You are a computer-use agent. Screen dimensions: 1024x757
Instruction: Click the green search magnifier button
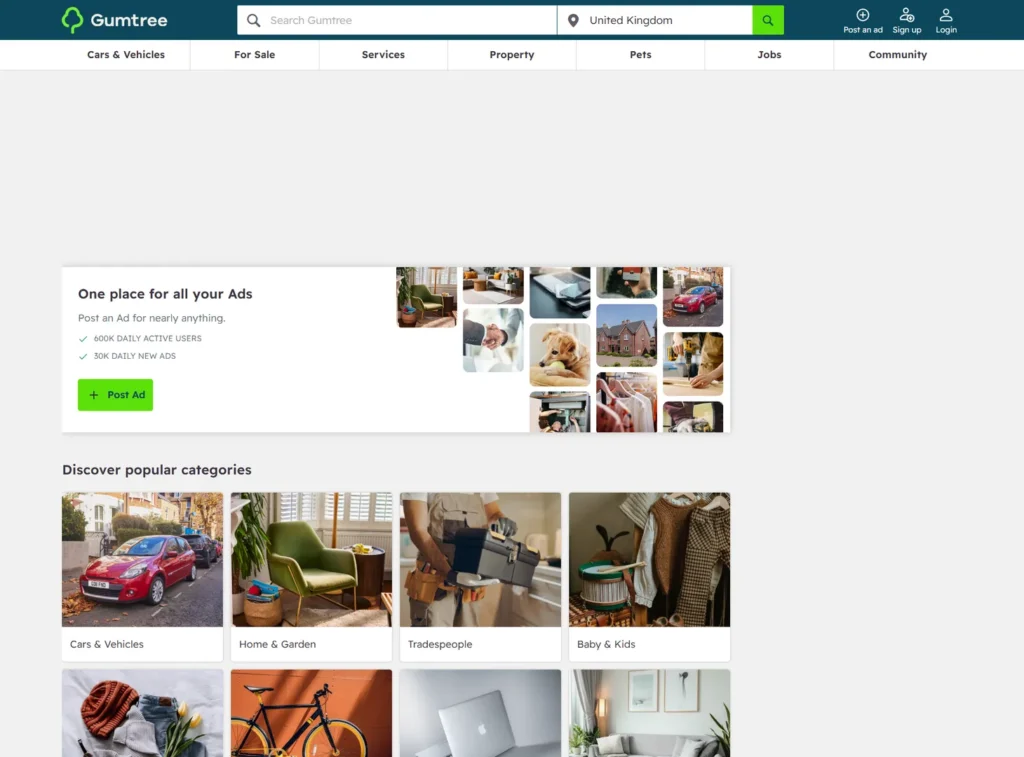pos(768,20)
